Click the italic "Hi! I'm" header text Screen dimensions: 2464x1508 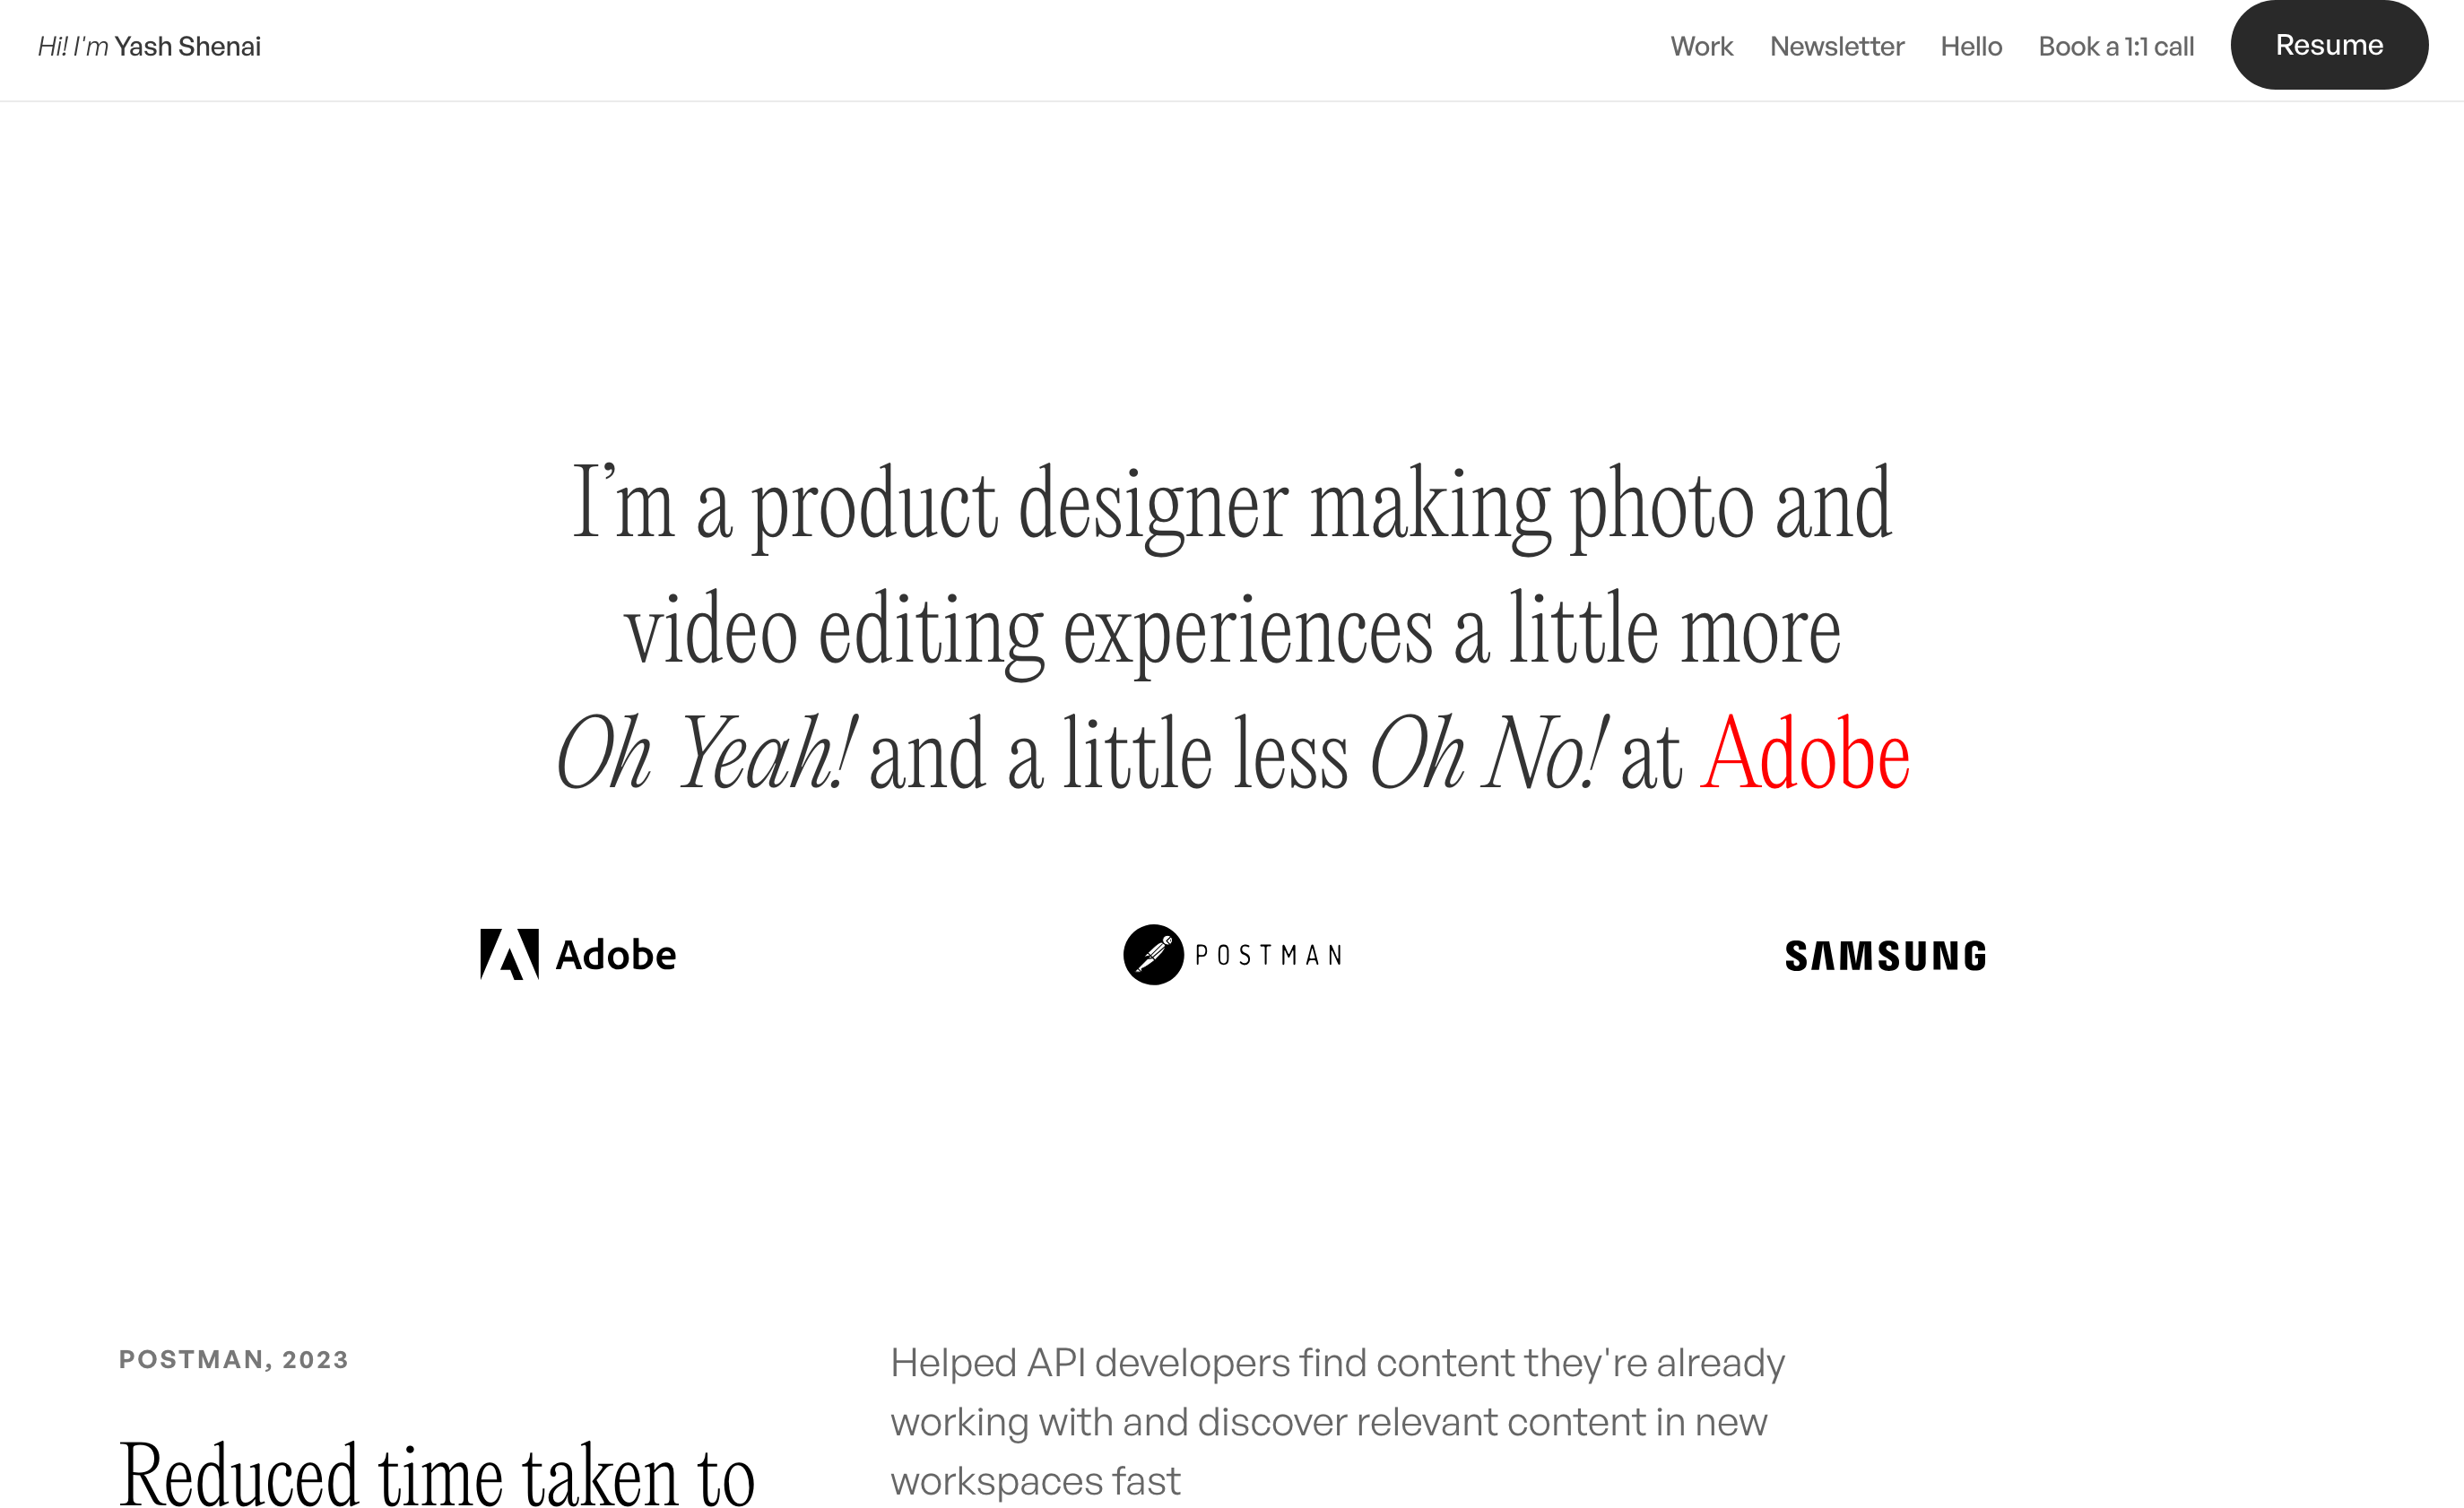click(73, 46)
